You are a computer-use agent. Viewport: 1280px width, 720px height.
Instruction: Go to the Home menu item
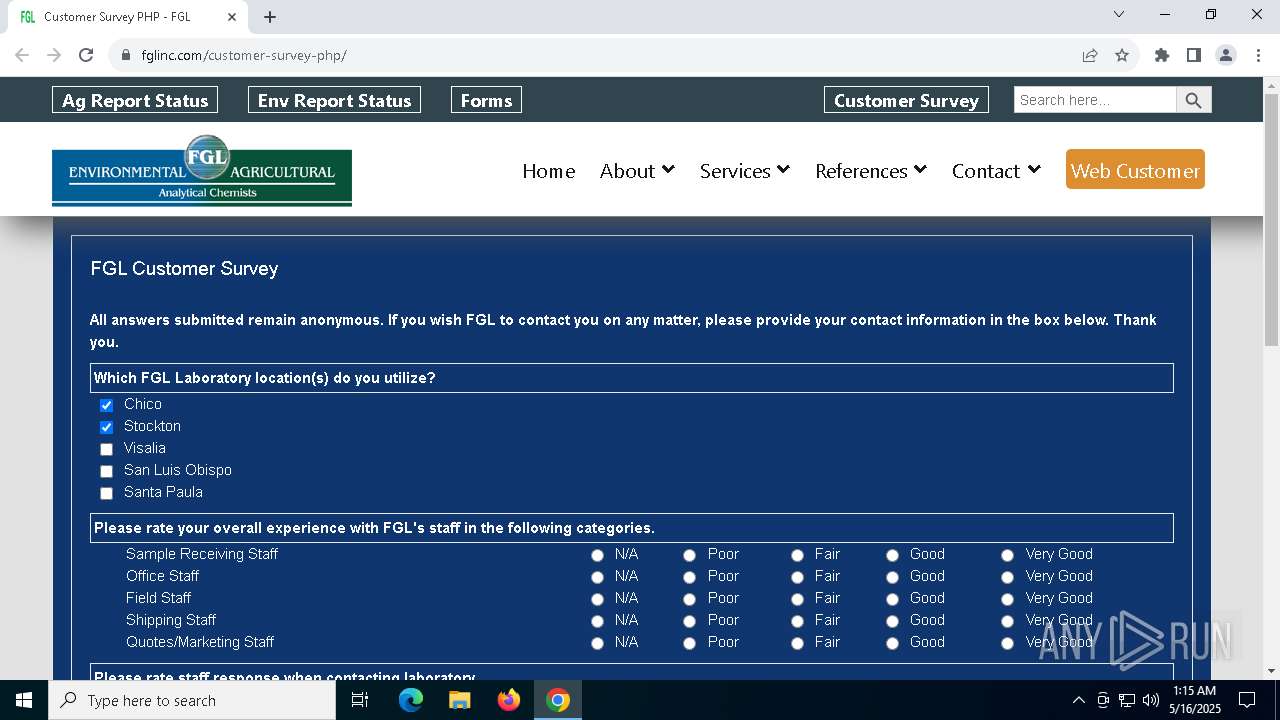[549, 171]
